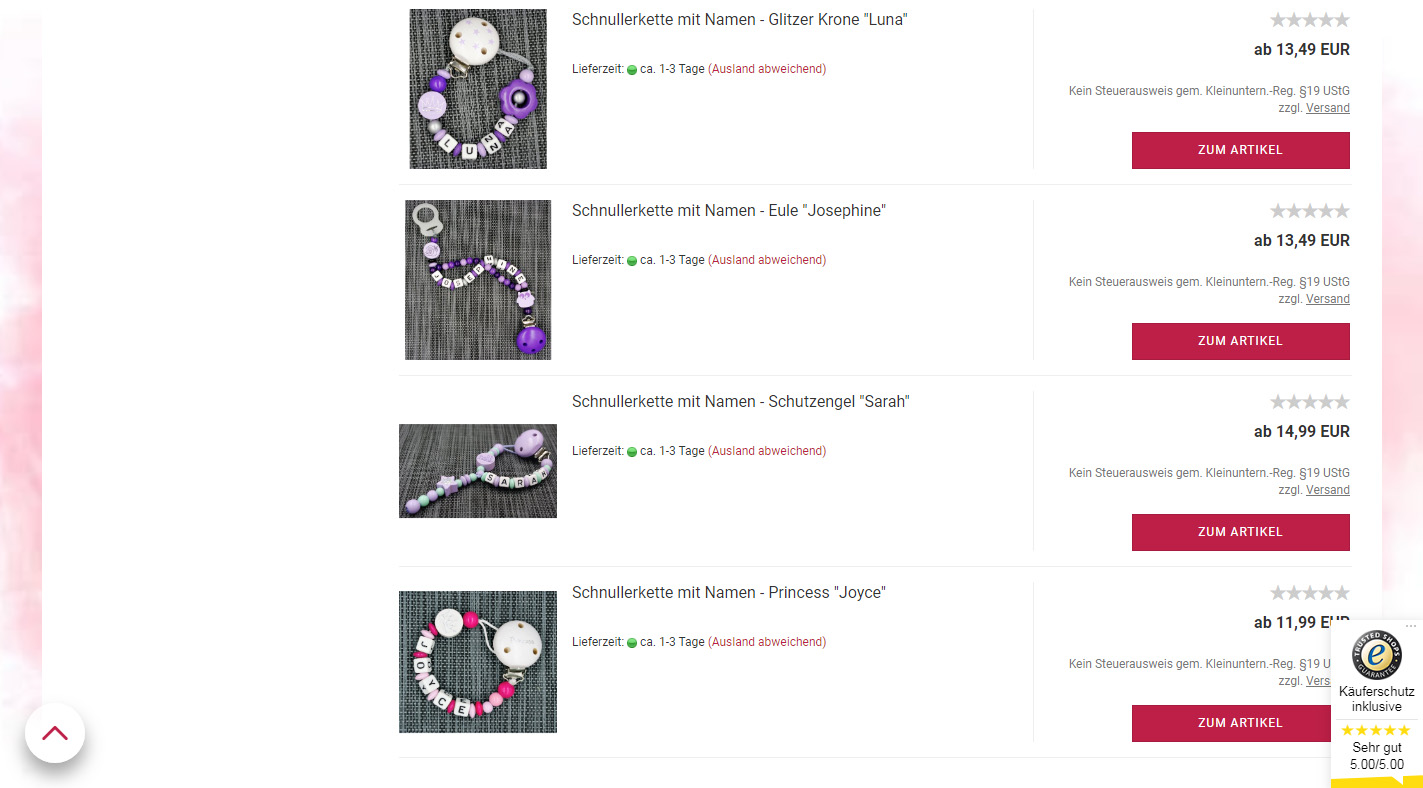
Task: Click the star rating for the Joyce chain
Action: [x=1309, y=593]
